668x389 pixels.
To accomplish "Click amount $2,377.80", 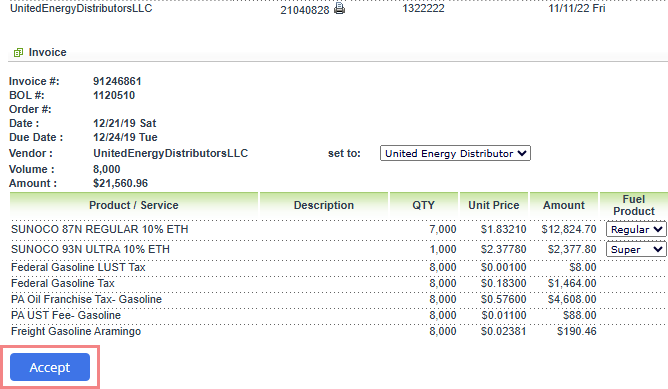I will 572,249.
